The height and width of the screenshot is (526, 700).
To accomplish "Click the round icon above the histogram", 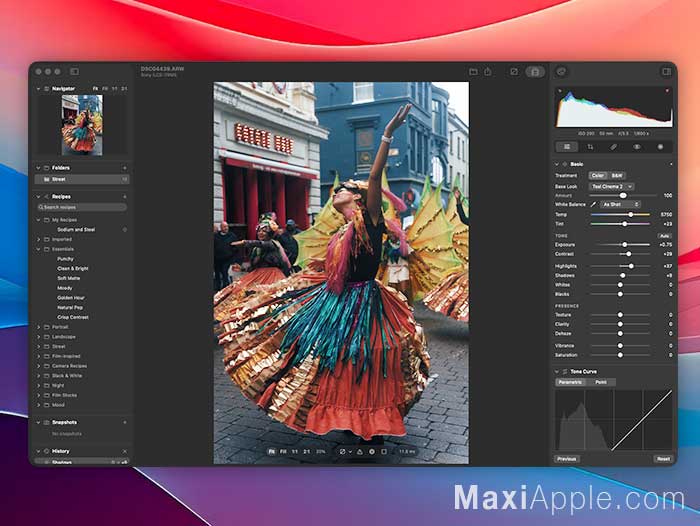I will click(561, 71).
